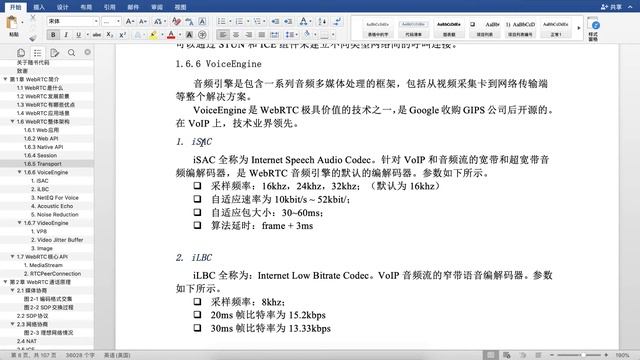Open search pane in sidebar

[71, 53]
